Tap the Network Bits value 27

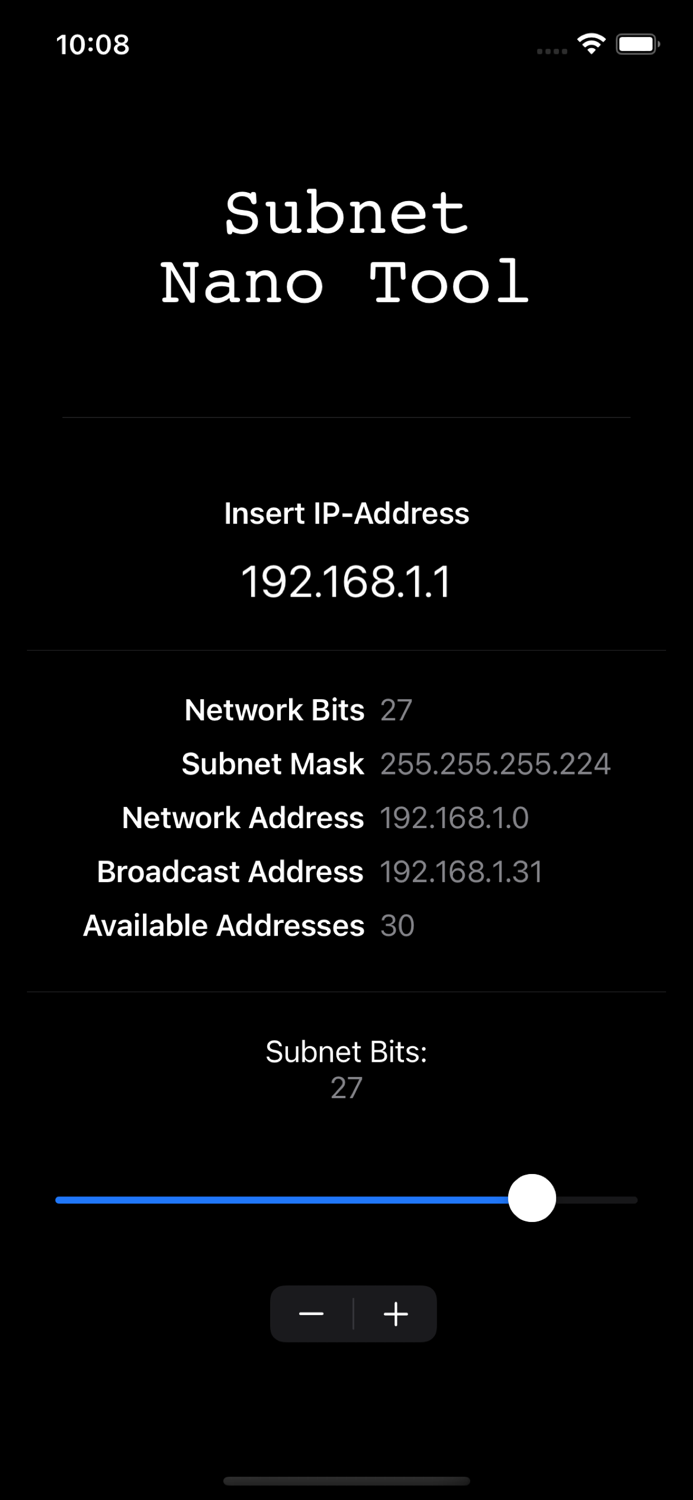click(396, 710)
